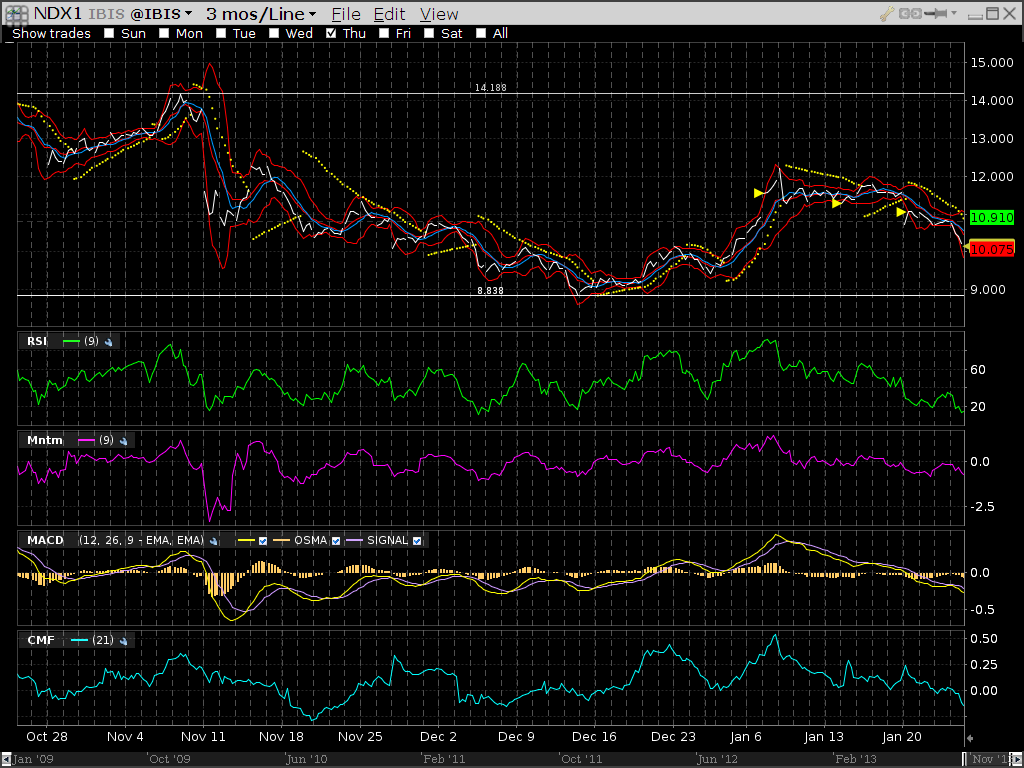Click the CMF cyan line color swatch
1024x768 pixels.
pyautogui.click(x=79, y=641)
